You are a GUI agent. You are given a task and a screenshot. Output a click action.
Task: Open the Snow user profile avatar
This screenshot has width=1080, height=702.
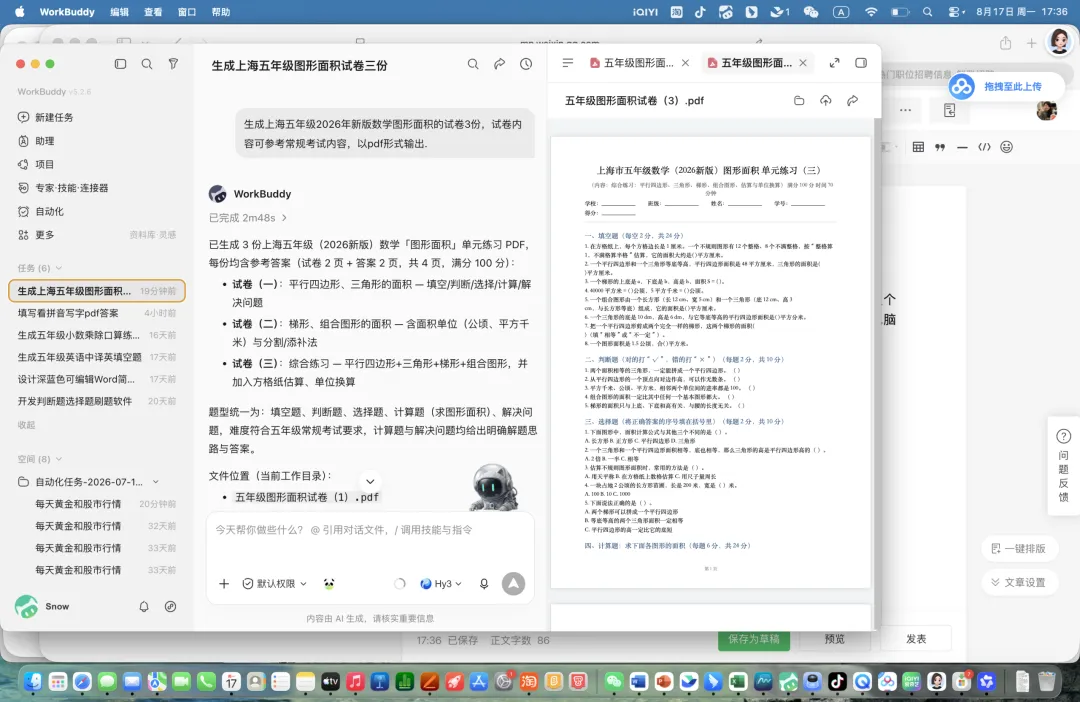tap(26, 606)
